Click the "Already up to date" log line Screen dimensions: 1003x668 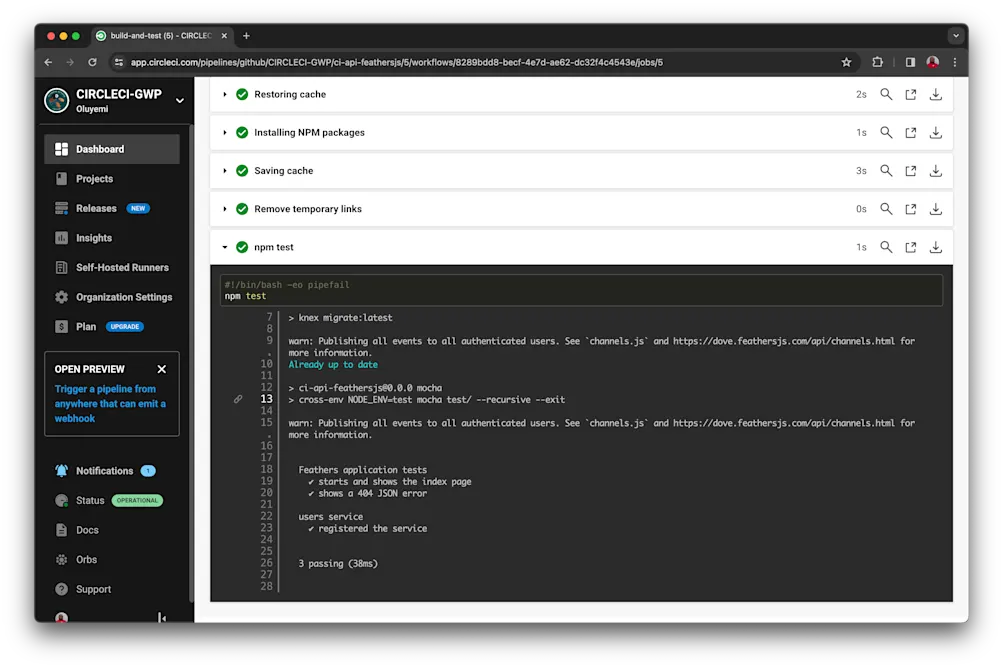pos(333,365)
